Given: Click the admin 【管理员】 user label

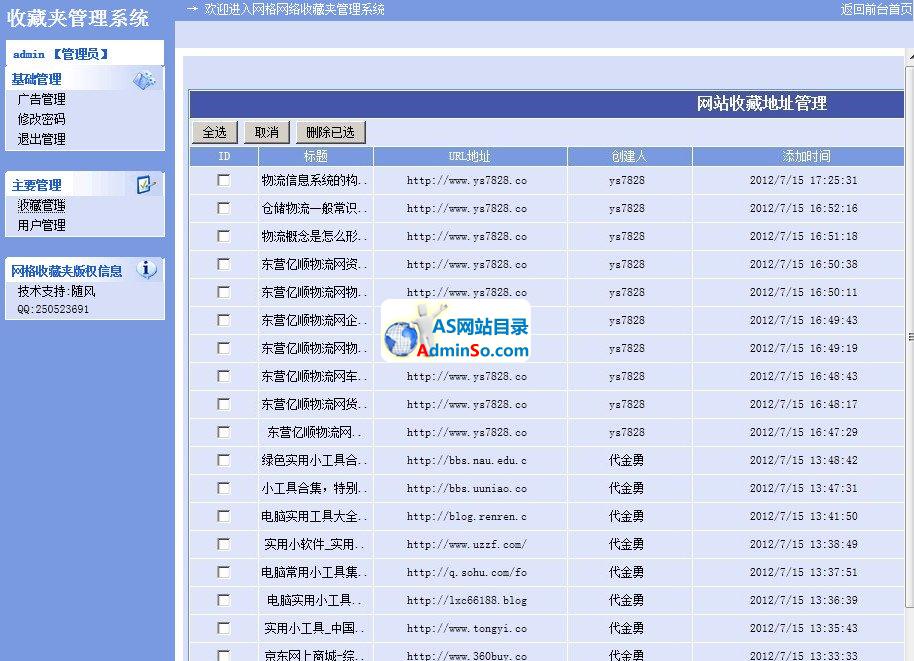Looking at the screenshot, I should [x=61, y=54].
